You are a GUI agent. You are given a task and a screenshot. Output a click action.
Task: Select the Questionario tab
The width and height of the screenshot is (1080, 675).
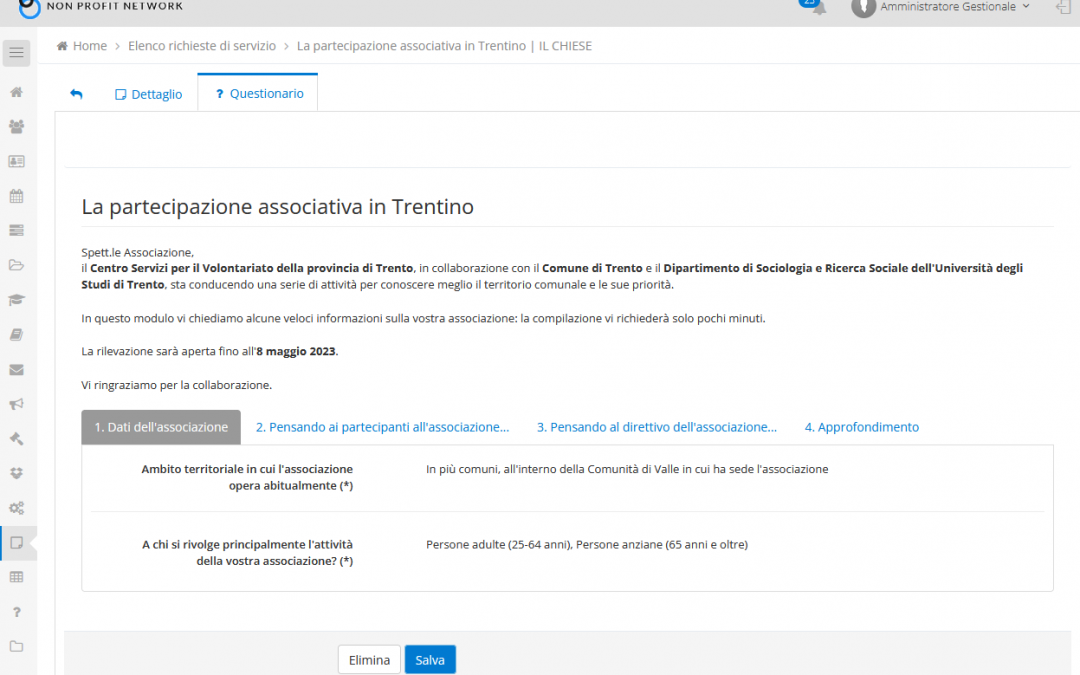tap(258, 93)
